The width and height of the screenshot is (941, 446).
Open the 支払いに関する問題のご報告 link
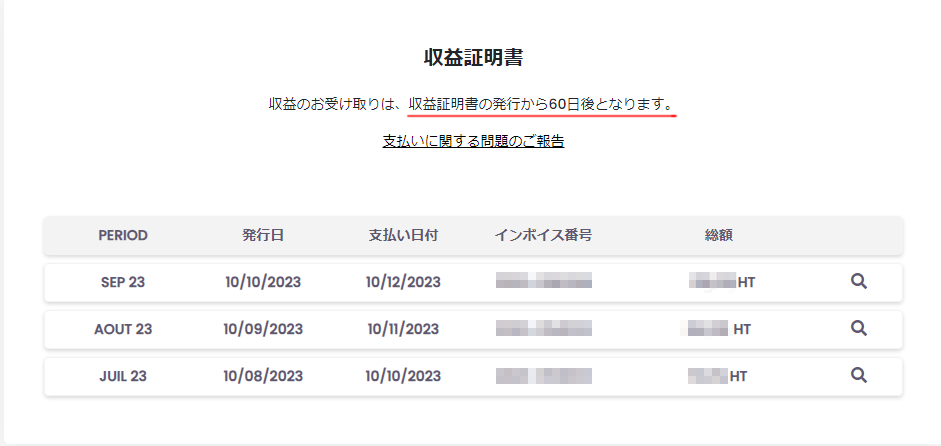(473, 141)
